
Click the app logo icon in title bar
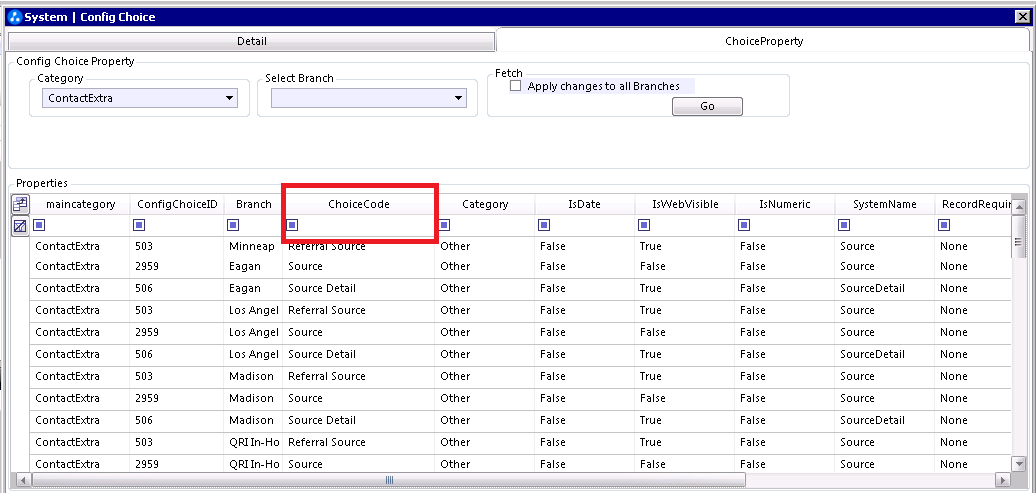click(x=15, y=17)
